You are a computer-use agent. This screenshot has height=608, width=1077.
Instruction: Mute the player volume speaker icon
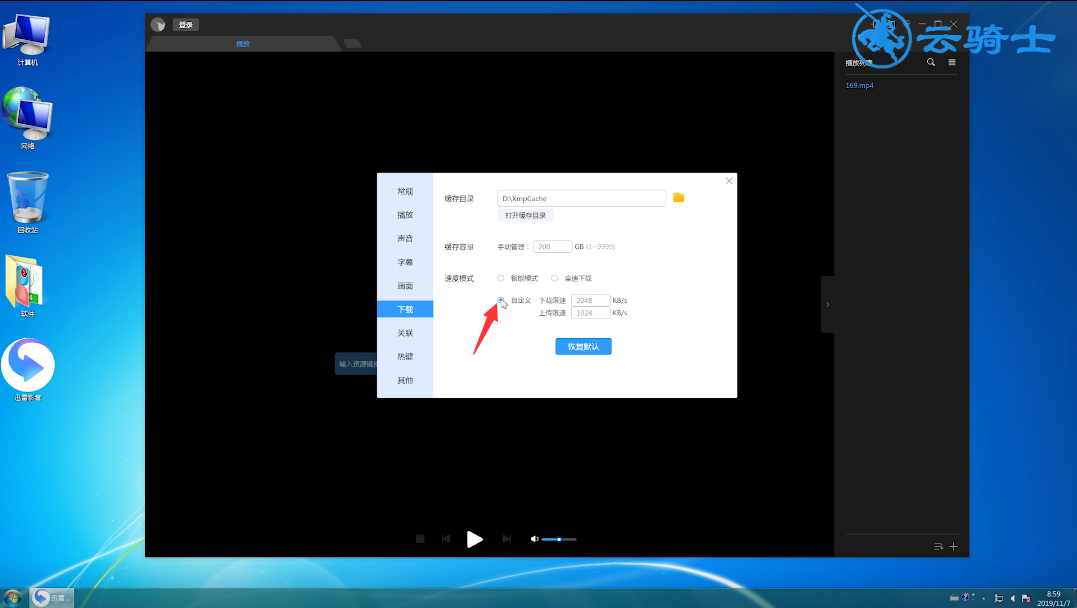tap(534, 539)
